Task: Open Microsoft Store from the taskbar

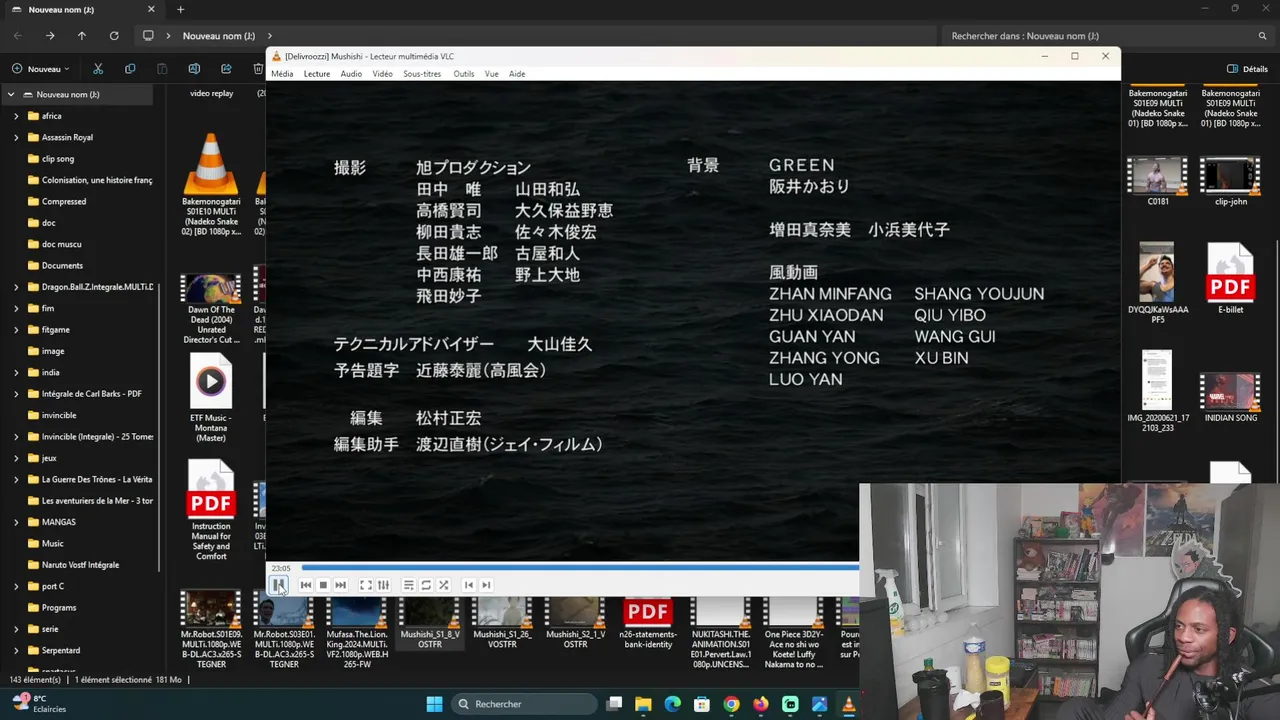Action: pos(702,704)
